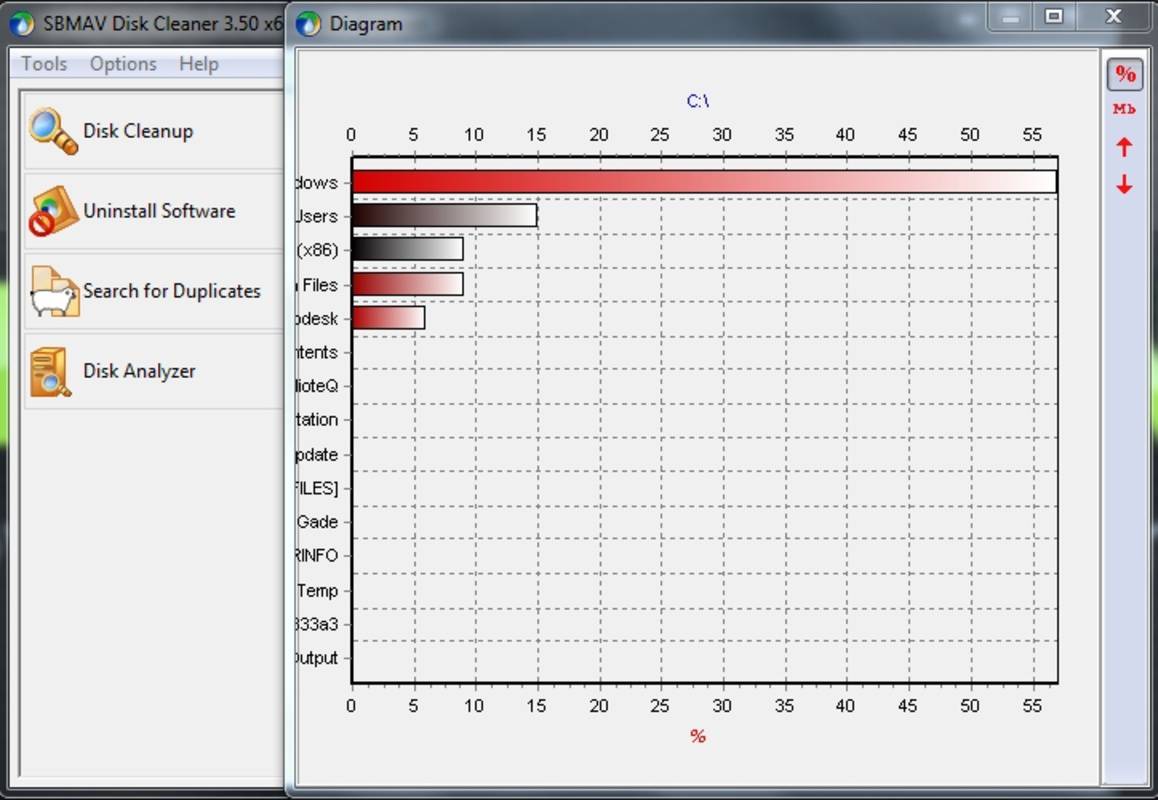Click Uninstall Software button label
Screen dimensions: 1158x800
[160, 211]
